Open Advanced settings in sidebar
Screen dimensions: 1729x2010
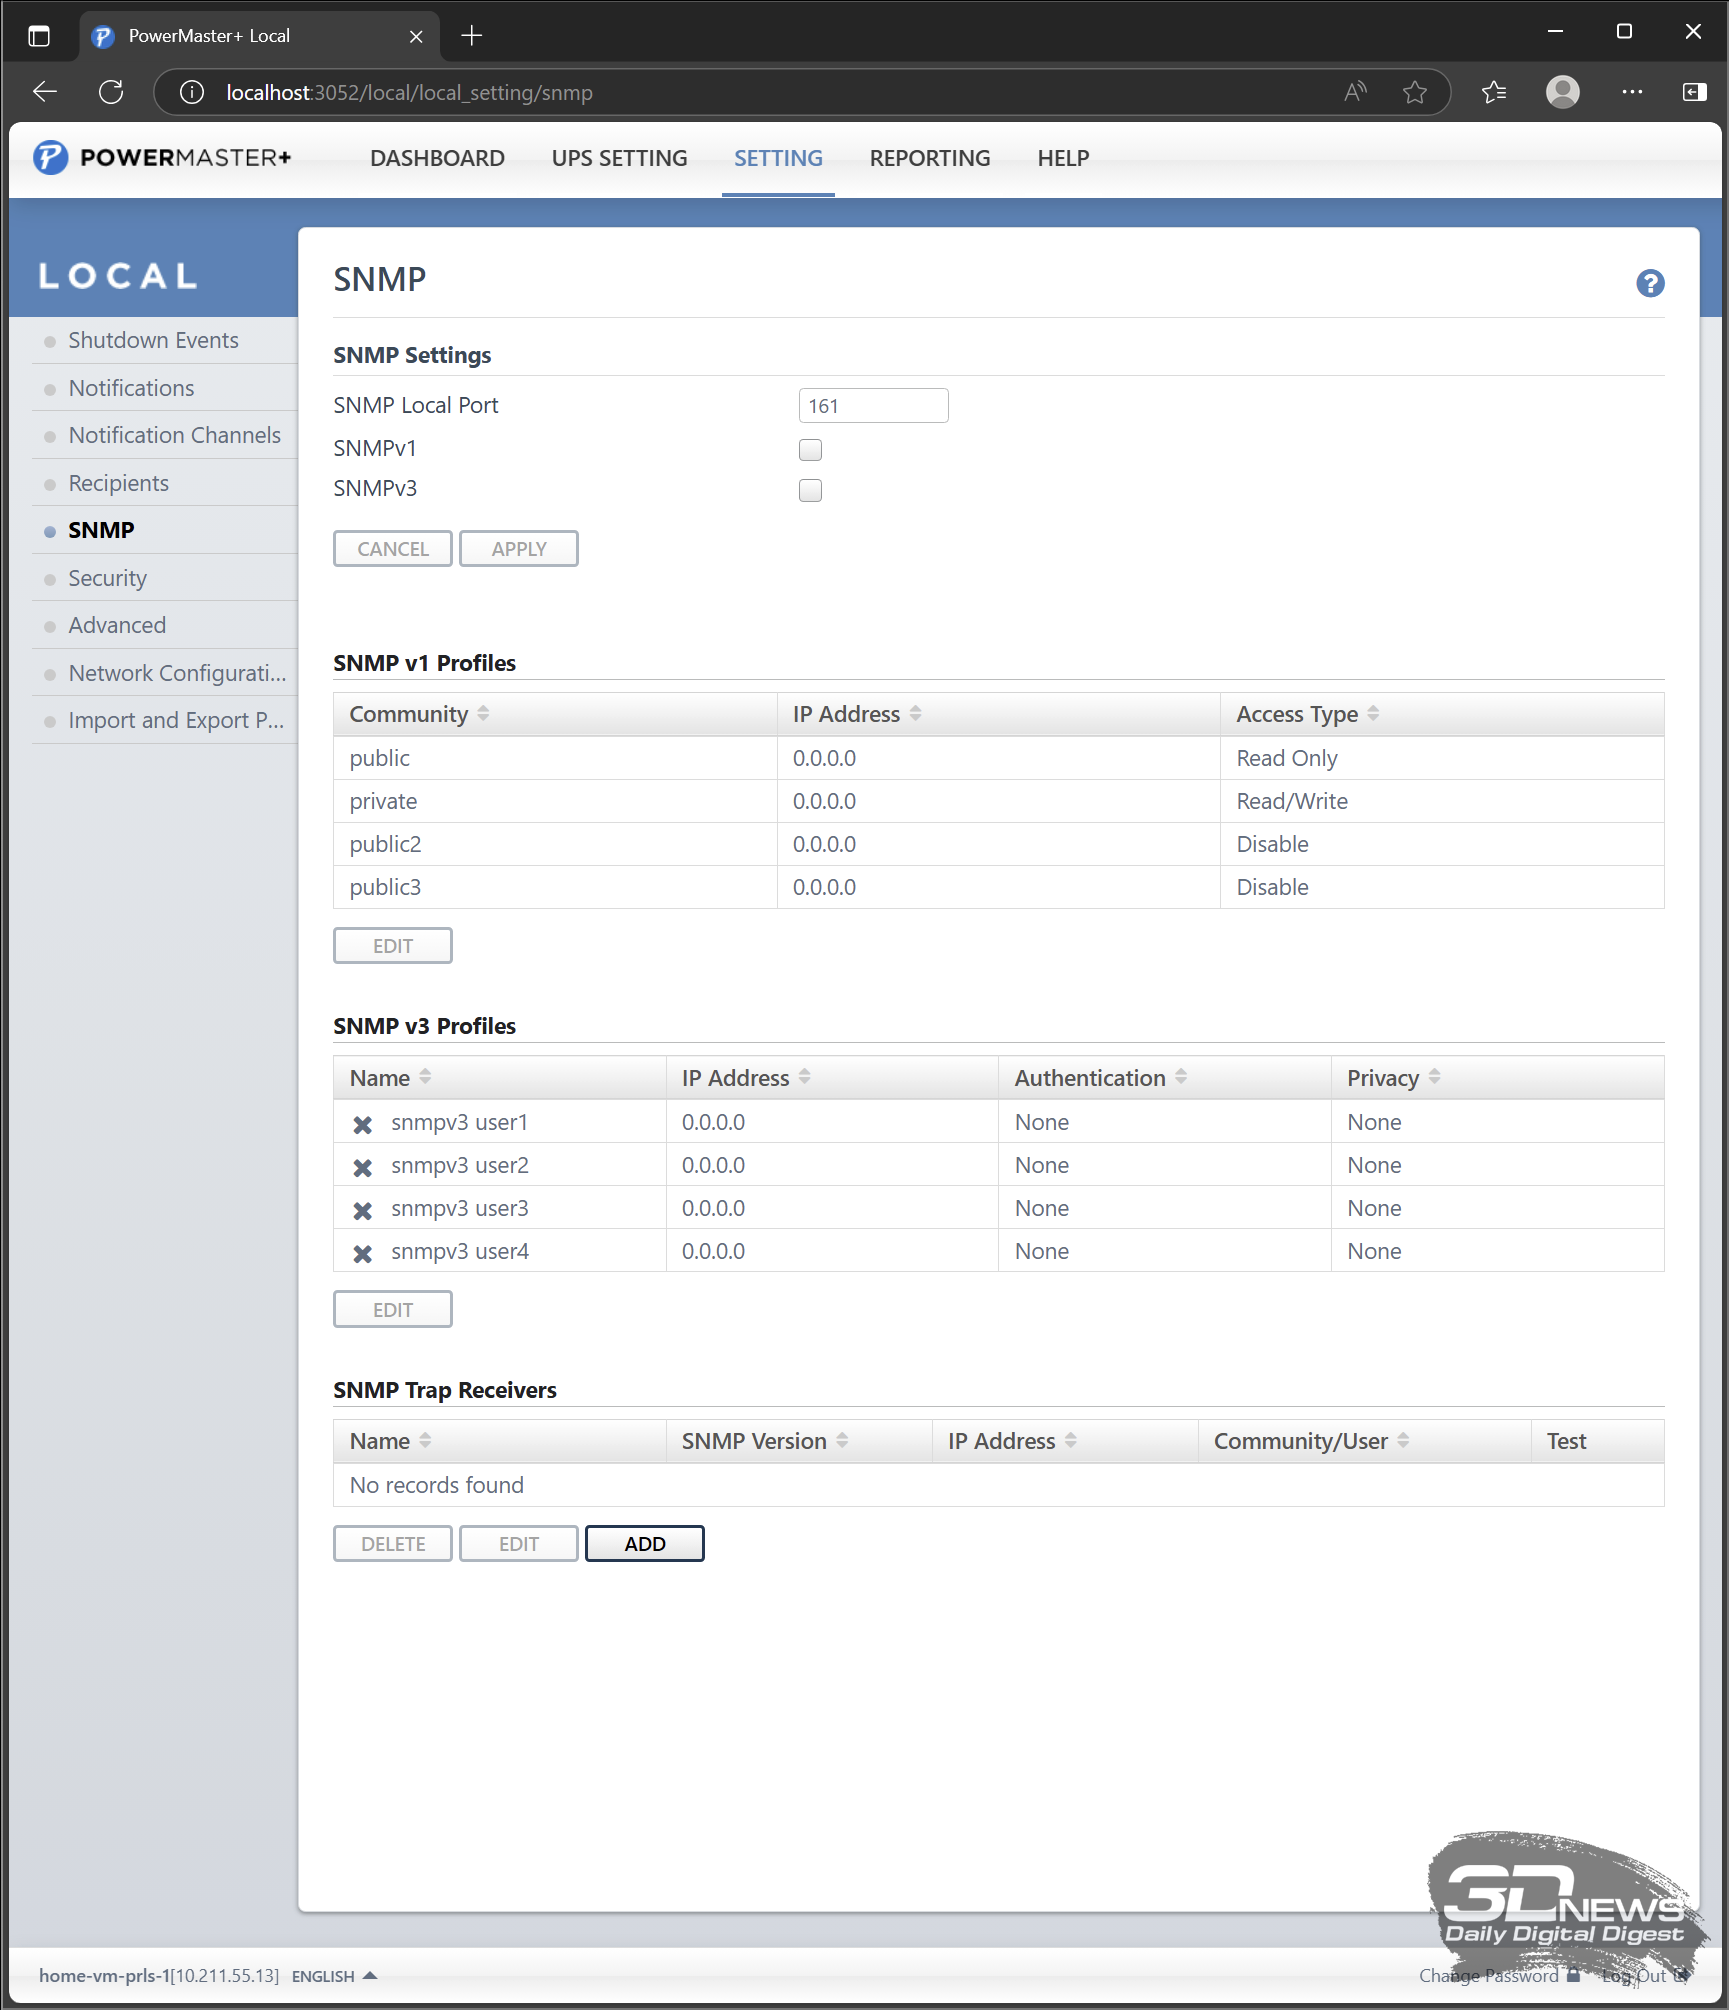tap(117, 625)
